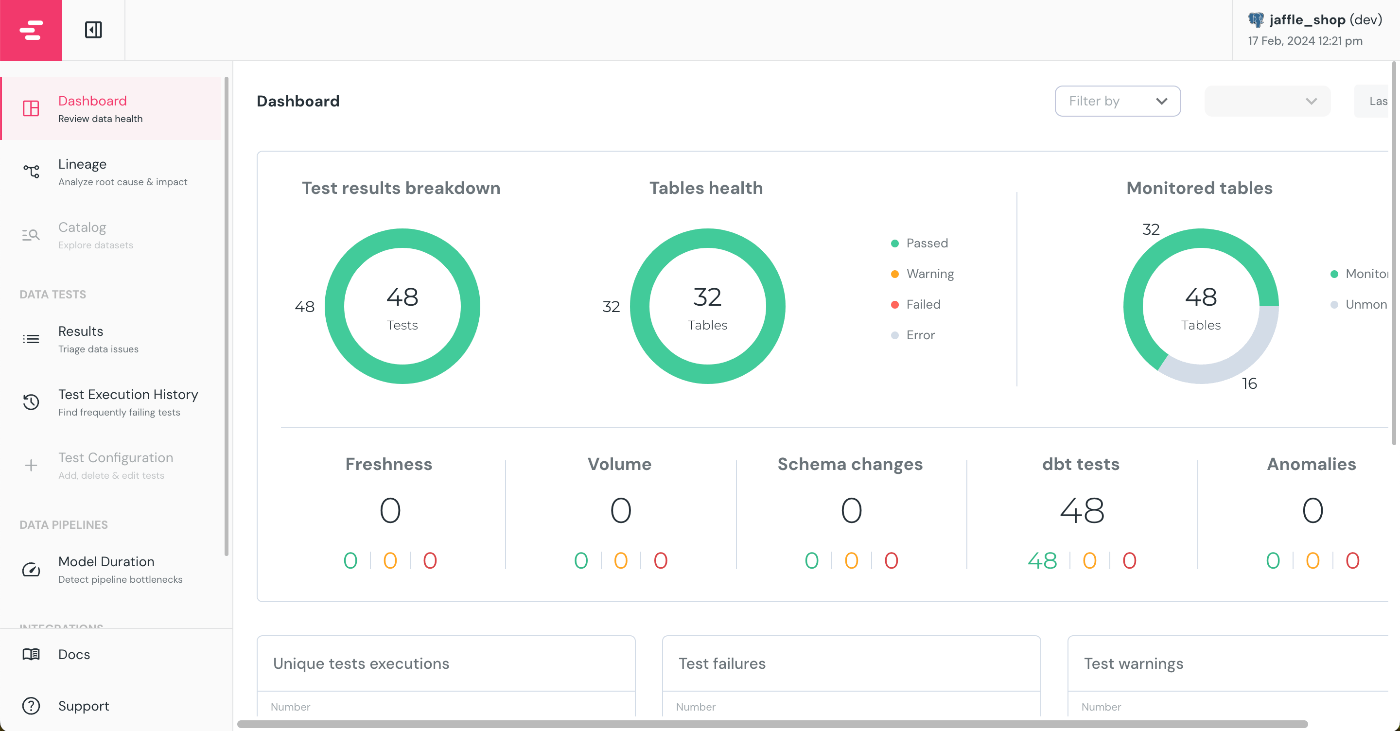This screenshot has height=731, width=1400.
Task: Collapse sidebar using the panel toggle icon
Action: (x=94, y=30)
